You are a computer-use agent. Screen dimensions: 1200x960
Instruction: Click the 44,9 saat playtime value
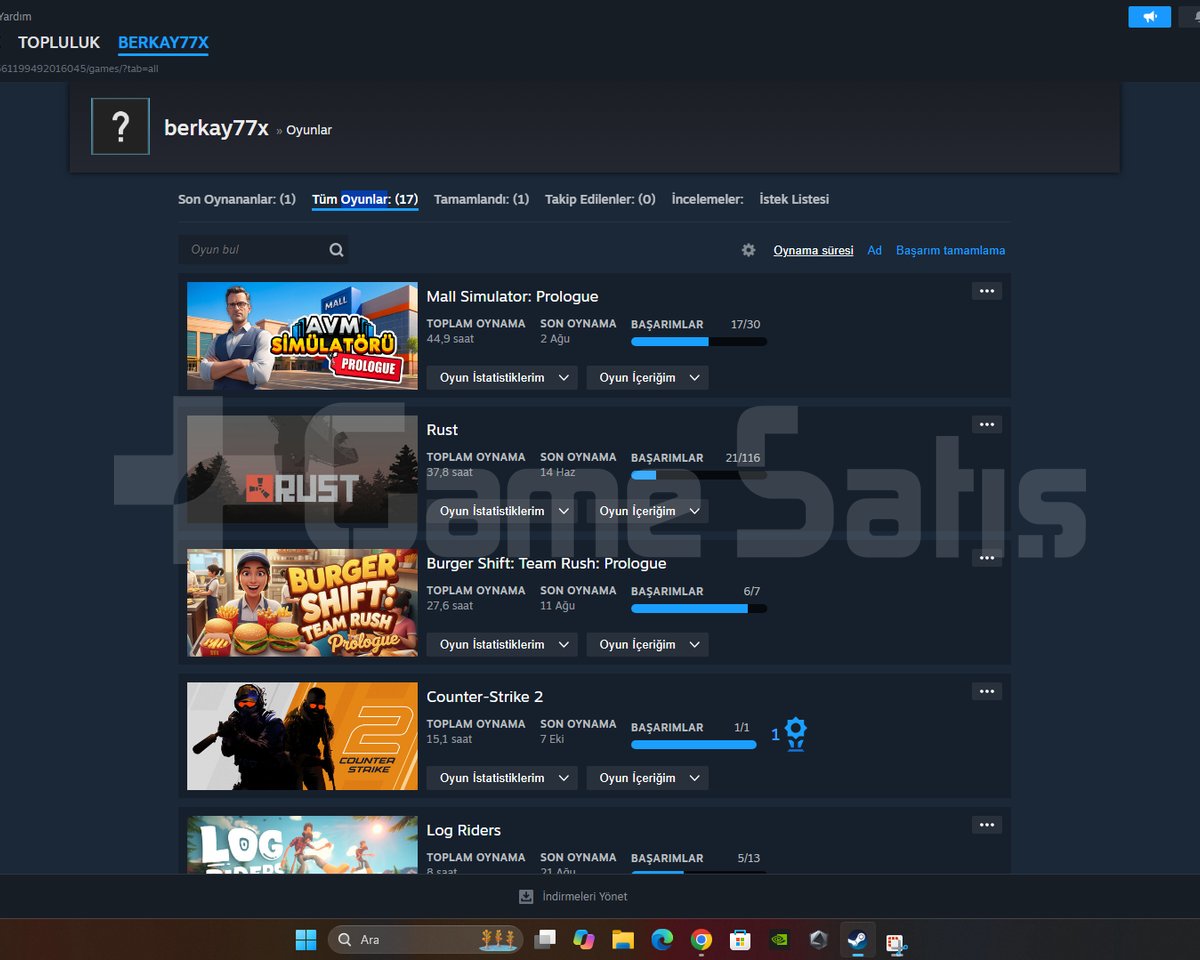click(x=450, y=339)
